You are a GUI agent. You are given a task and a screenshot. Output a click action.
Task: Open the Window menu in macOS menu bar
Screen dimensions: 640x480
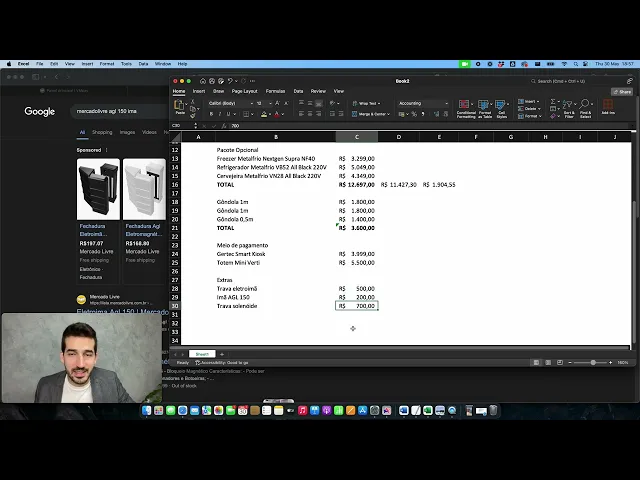(x=163, y=64)
